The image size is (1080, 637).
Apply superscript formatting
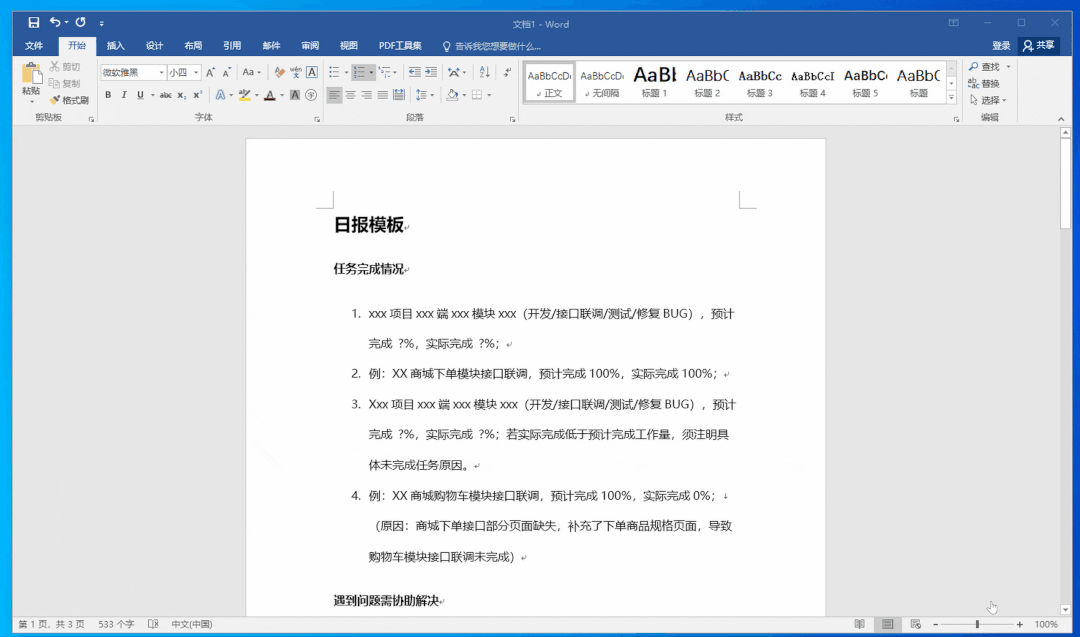tap(197, 95)
